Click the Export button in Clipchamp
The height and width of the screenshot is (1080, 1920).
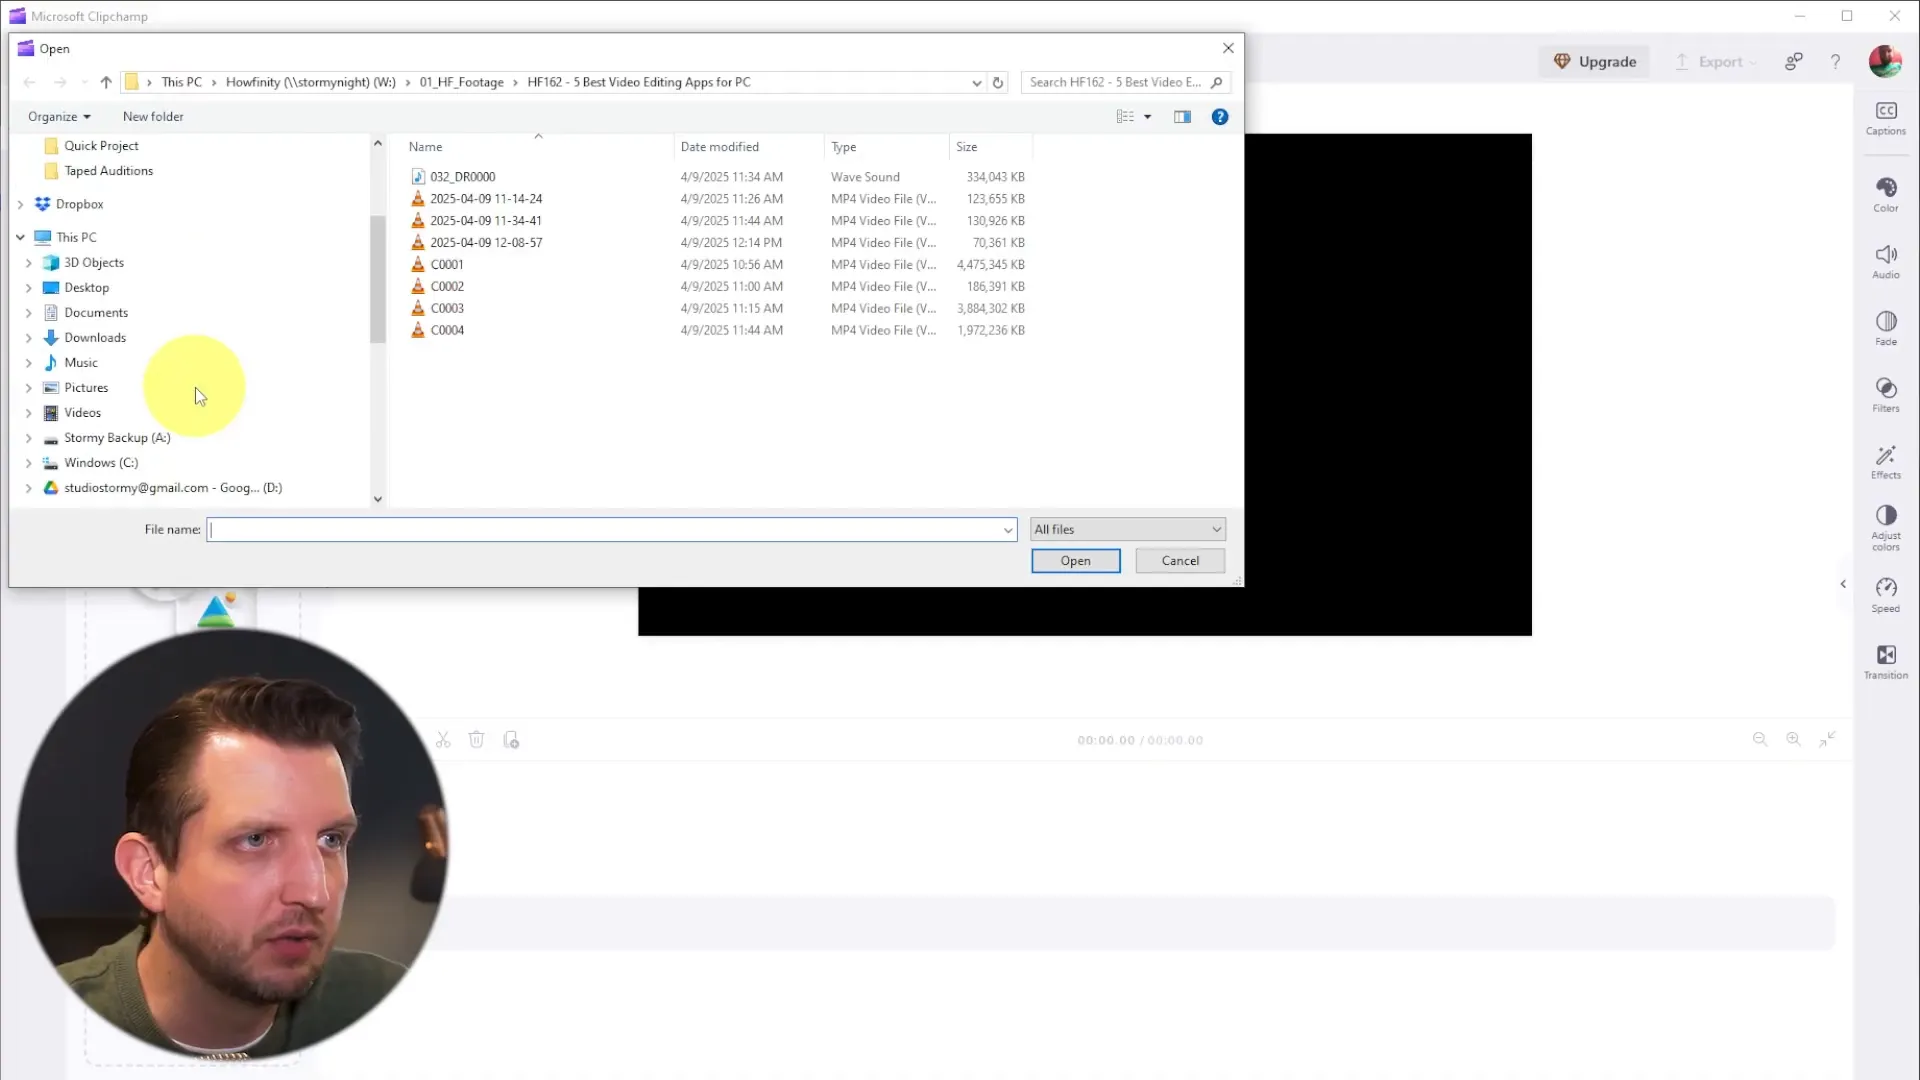(x=1715, y=62)
